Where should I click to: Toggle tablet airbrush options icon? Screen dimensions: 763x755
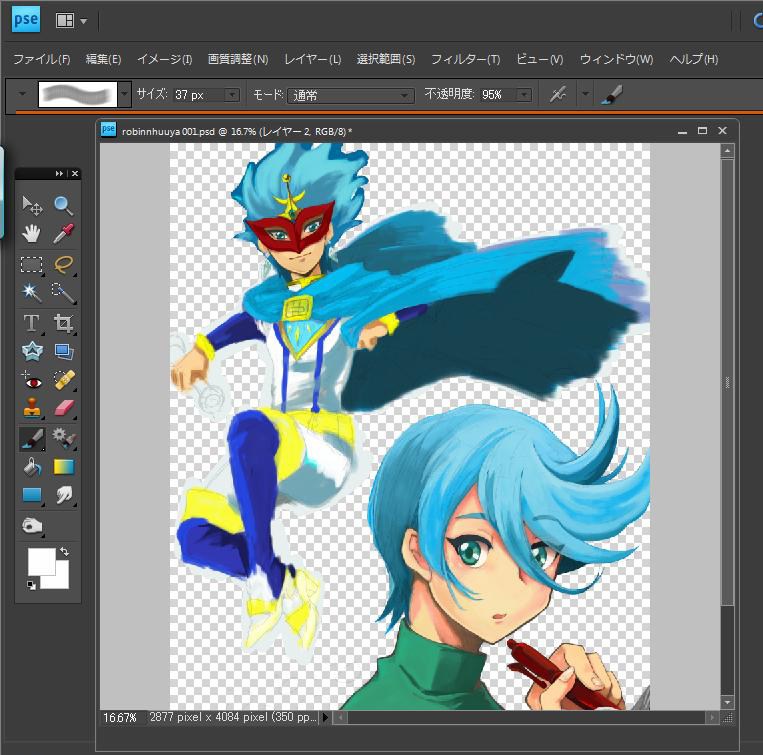click(x=558, y=94)
